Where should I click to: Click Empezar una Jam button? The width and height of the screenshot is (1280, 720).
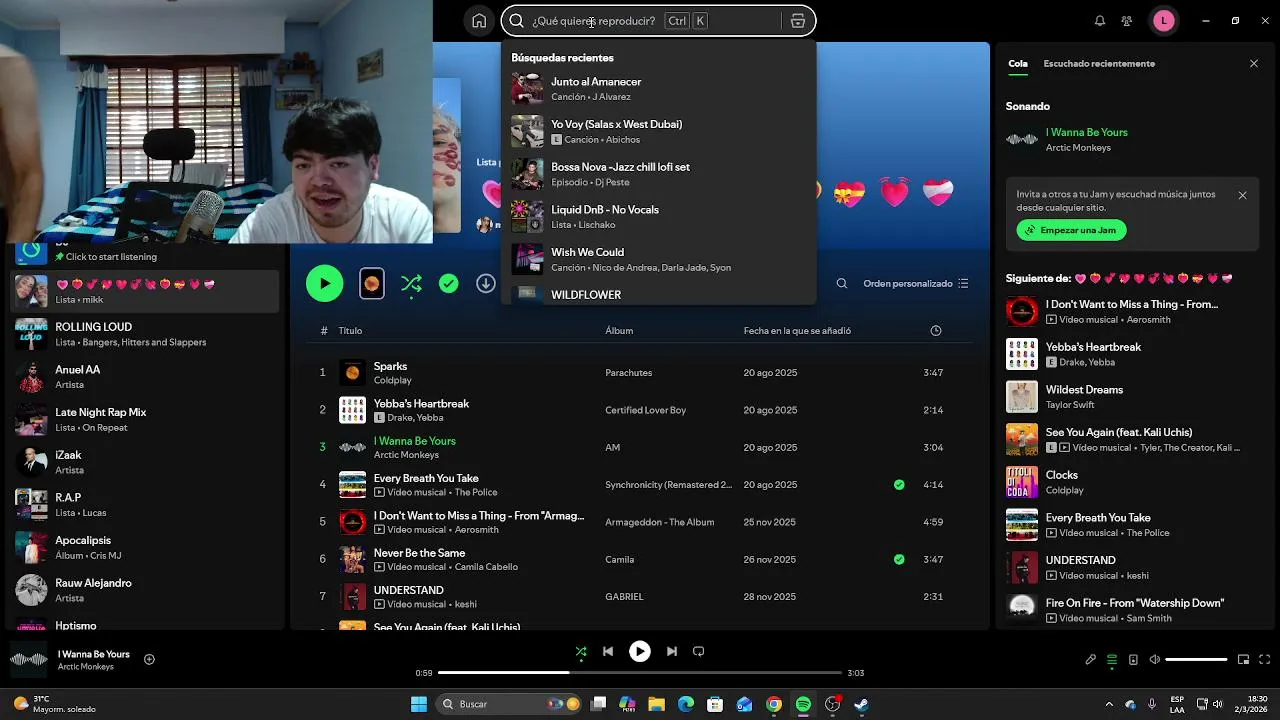pyautogui.click(x=1072, y=230)
